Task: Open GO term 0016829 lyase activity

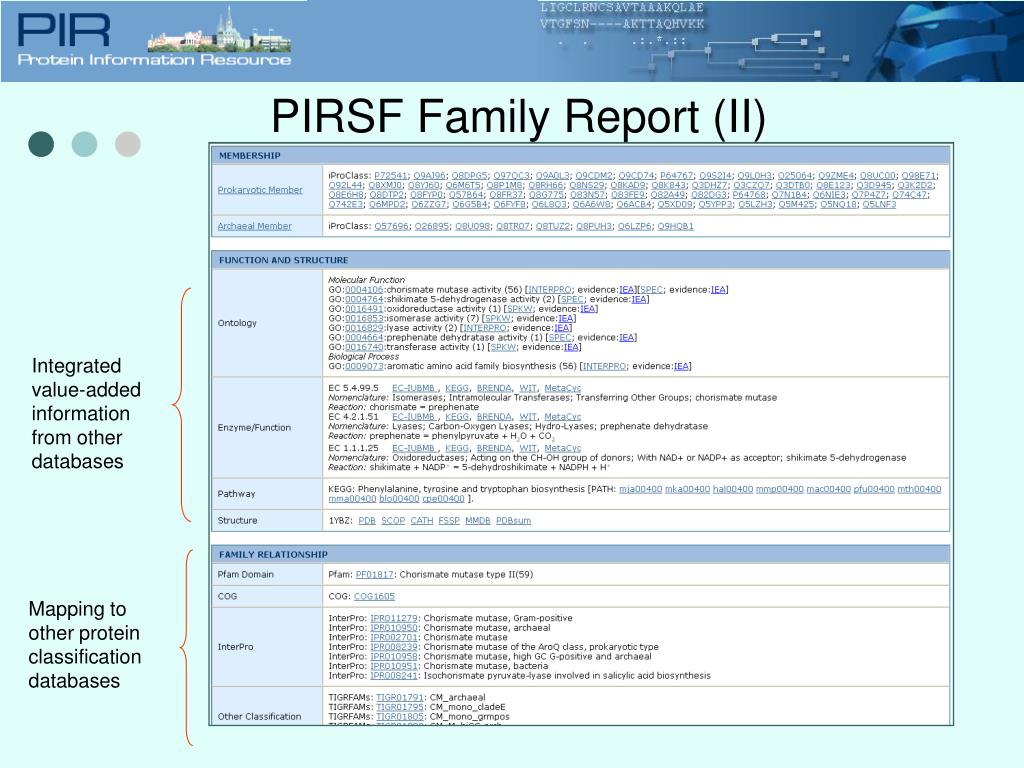Action: click(x=364, y=328)
